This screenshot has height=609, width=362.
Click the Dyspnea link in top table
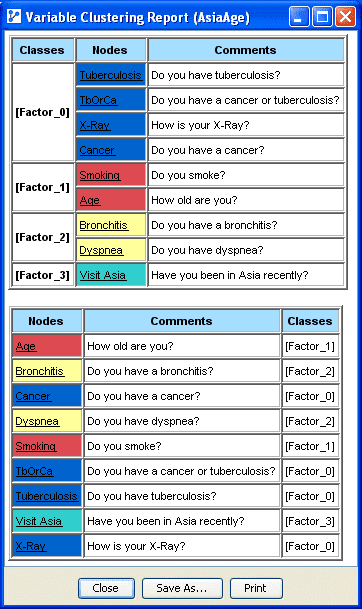coord(101,250)
